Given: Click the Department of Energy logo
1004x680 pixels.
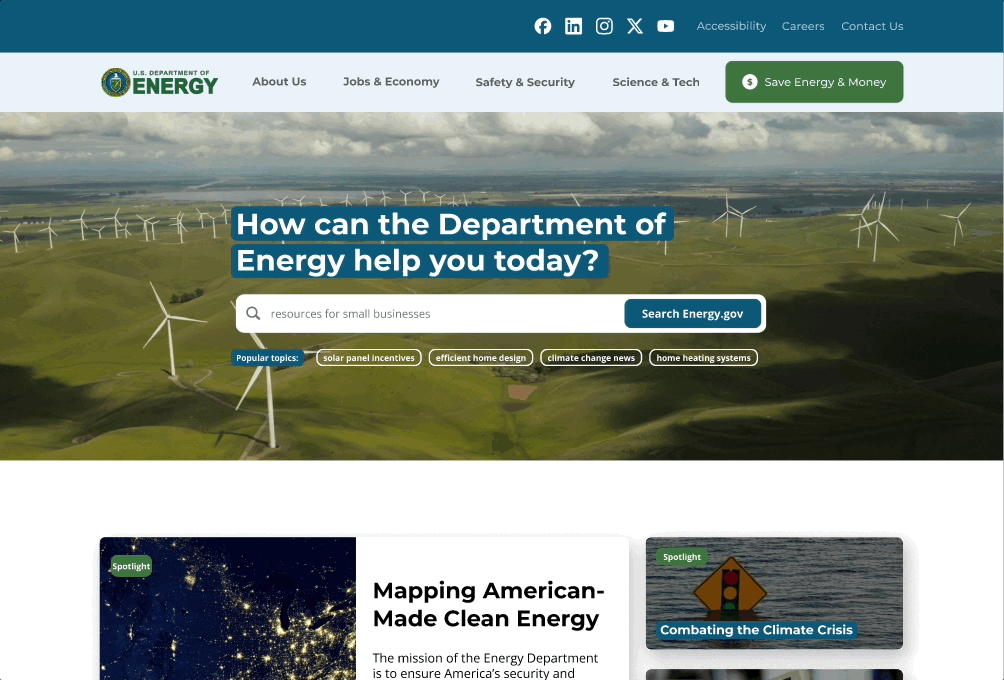Looking at the screenshot, I should [159, 82].
